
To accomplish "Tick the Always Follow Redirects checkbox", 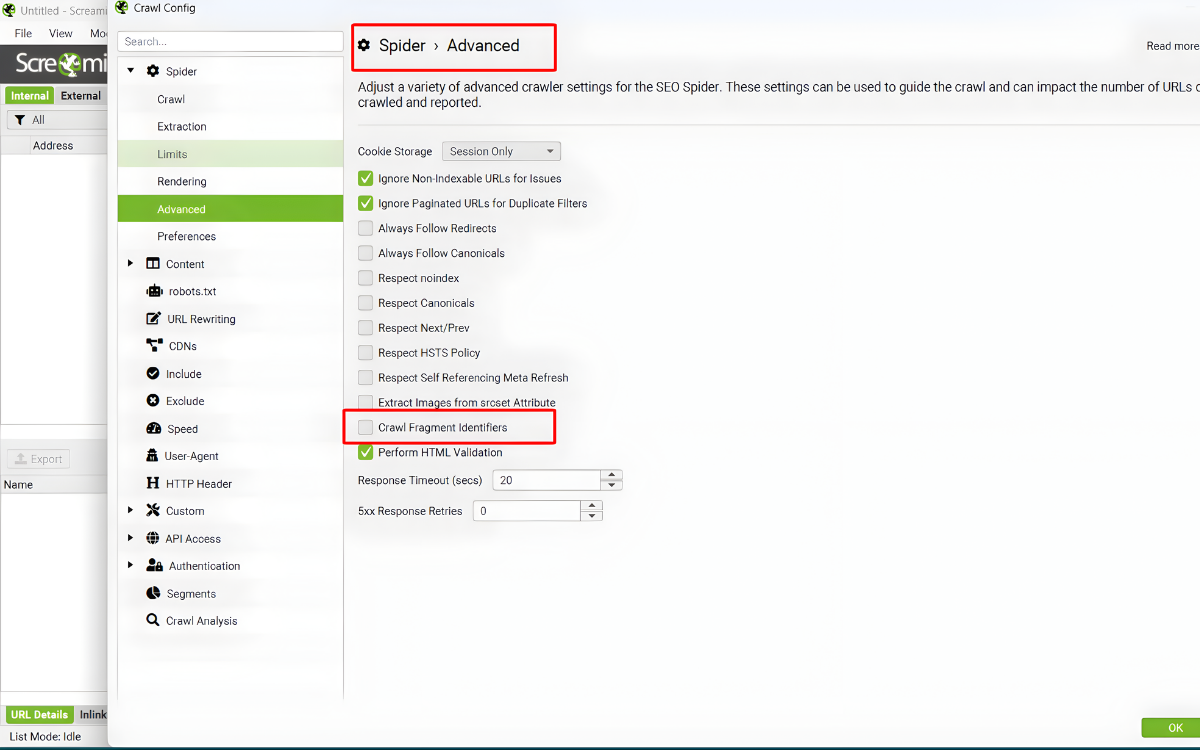I will [366, 229].
